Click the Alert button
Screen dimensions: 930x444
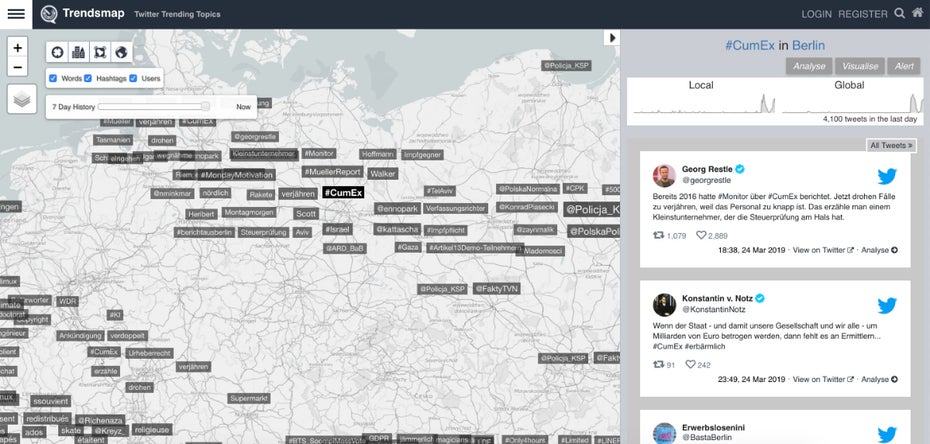point(904,66)
